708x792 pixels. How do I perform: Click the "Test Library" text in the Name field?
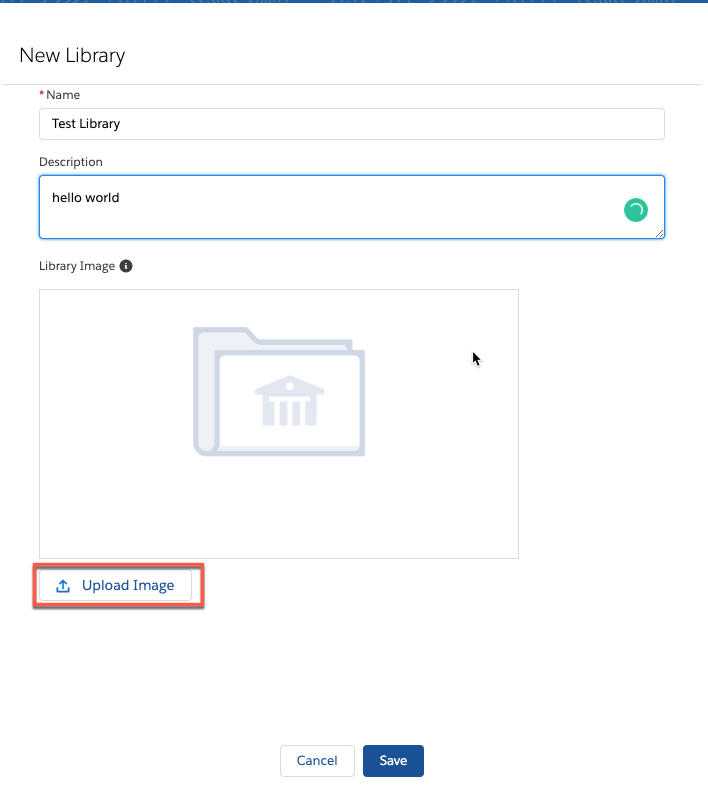(x=86, y=124)
